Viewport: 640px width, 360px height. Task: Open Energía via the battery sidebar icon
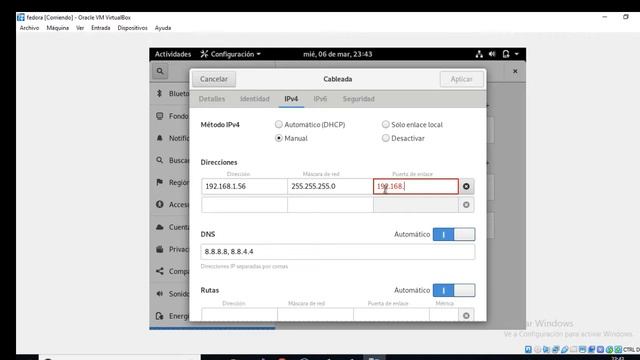pos(160,316)
